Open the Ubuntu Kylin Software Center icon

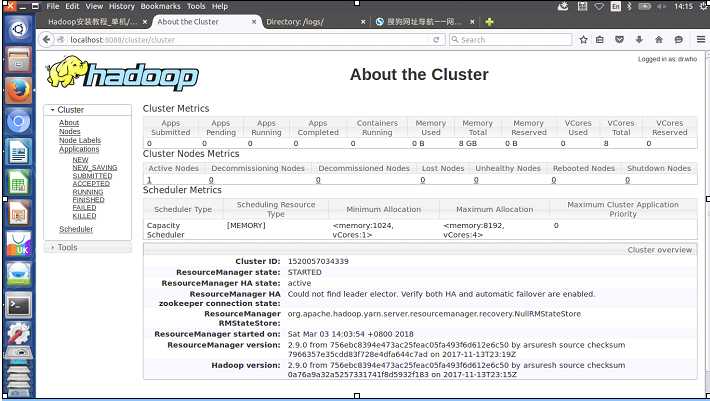(19, 244)
